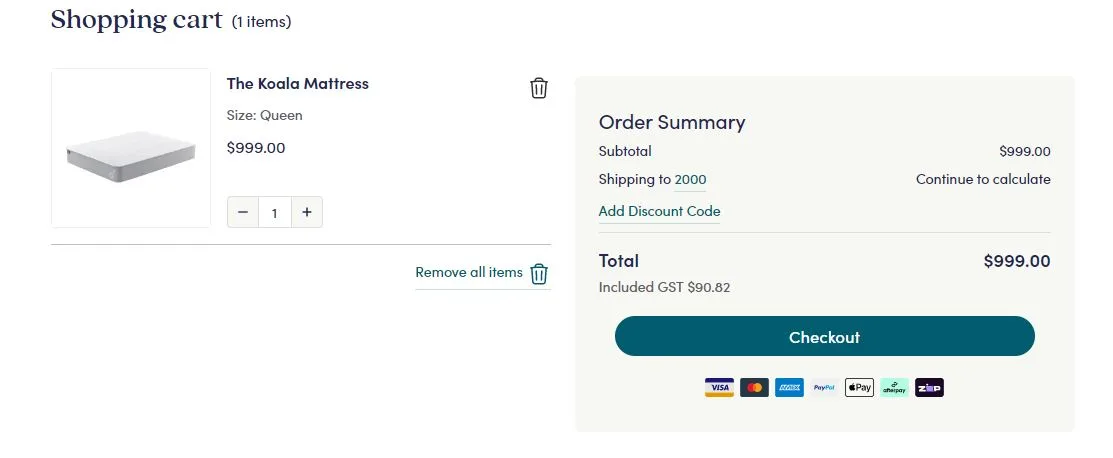Click the Mastercard payment icon
This screenshot has width=1113, height=458.
point(754,388)
